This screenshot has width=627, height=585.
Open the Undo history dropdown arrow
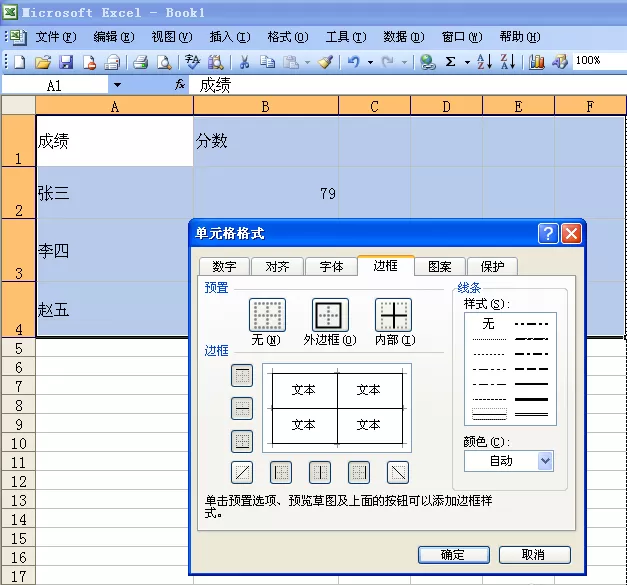(370, 62)
